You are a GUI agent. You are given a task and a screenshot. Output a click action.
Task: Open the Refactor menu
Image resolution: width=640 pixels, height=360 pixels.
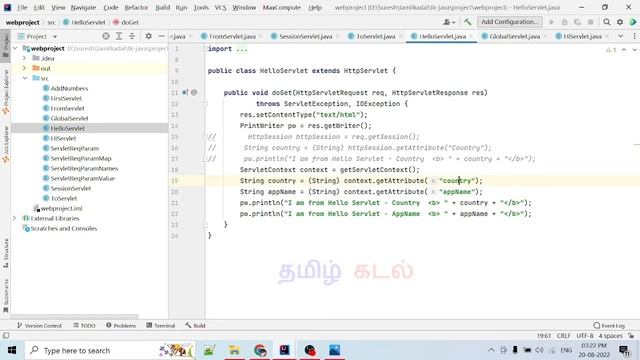point(136,7)
